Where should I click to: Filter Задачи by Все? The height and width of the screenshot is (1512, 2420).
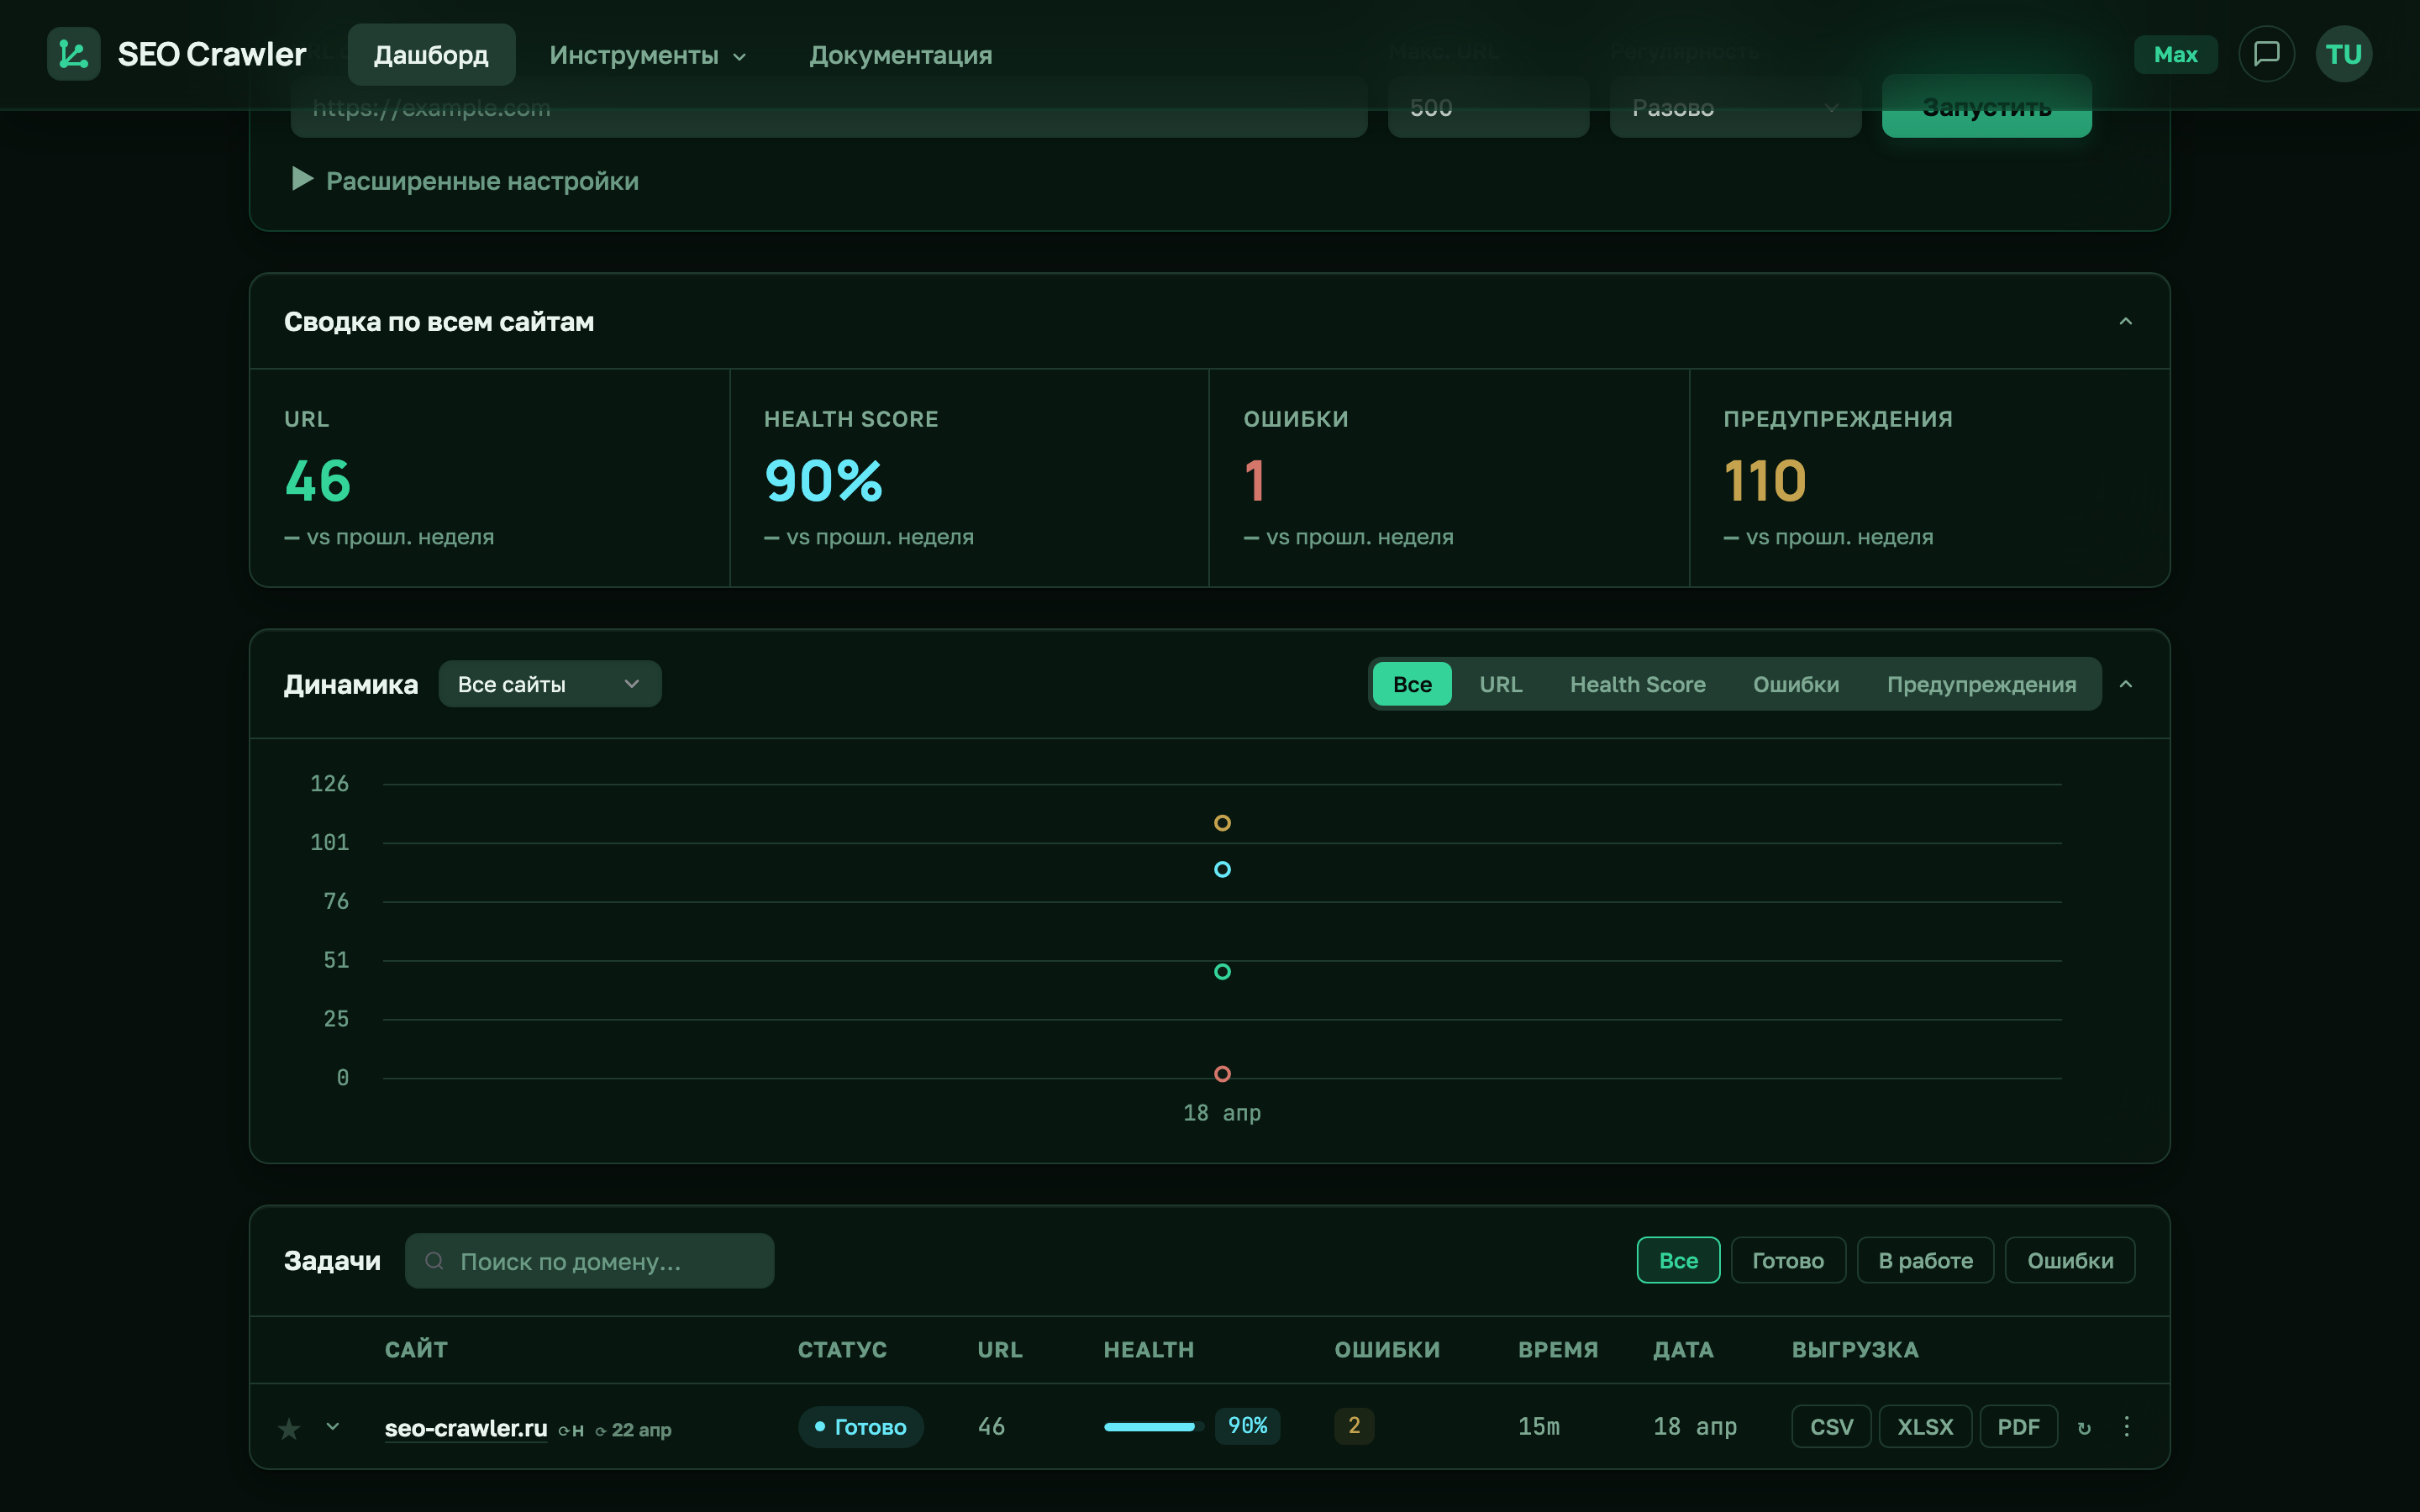(x=1678, y=1260)
